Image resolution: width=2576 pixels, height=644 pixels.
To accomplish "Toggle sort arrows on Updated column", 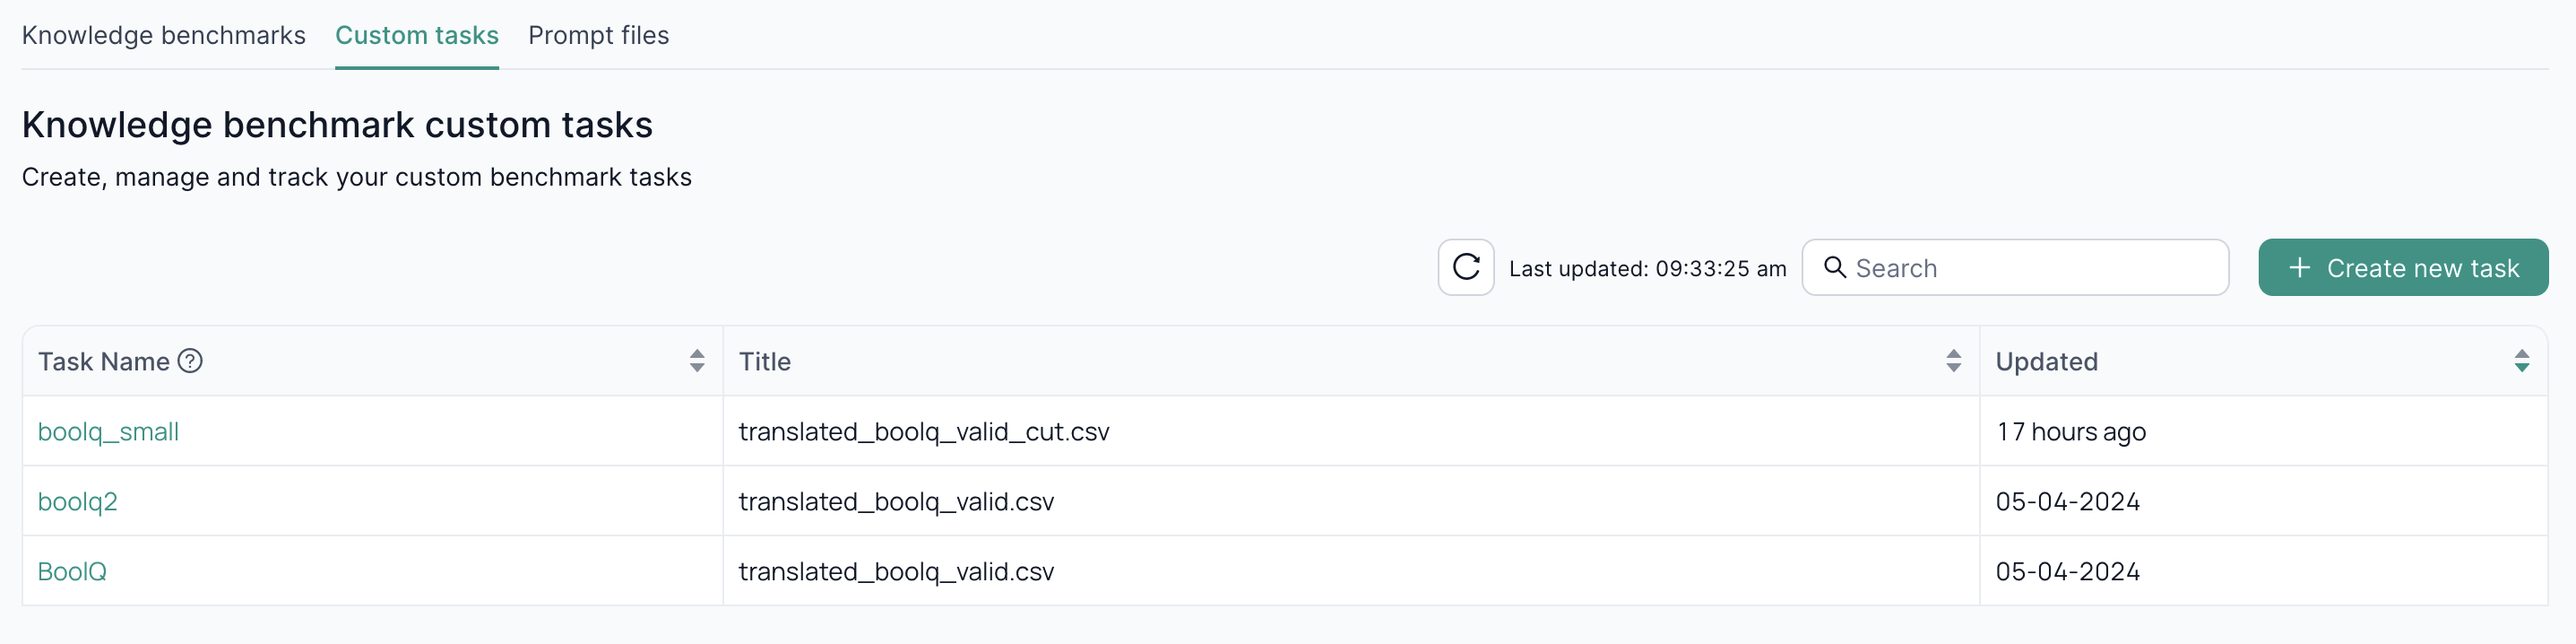I will point(2521,361).
